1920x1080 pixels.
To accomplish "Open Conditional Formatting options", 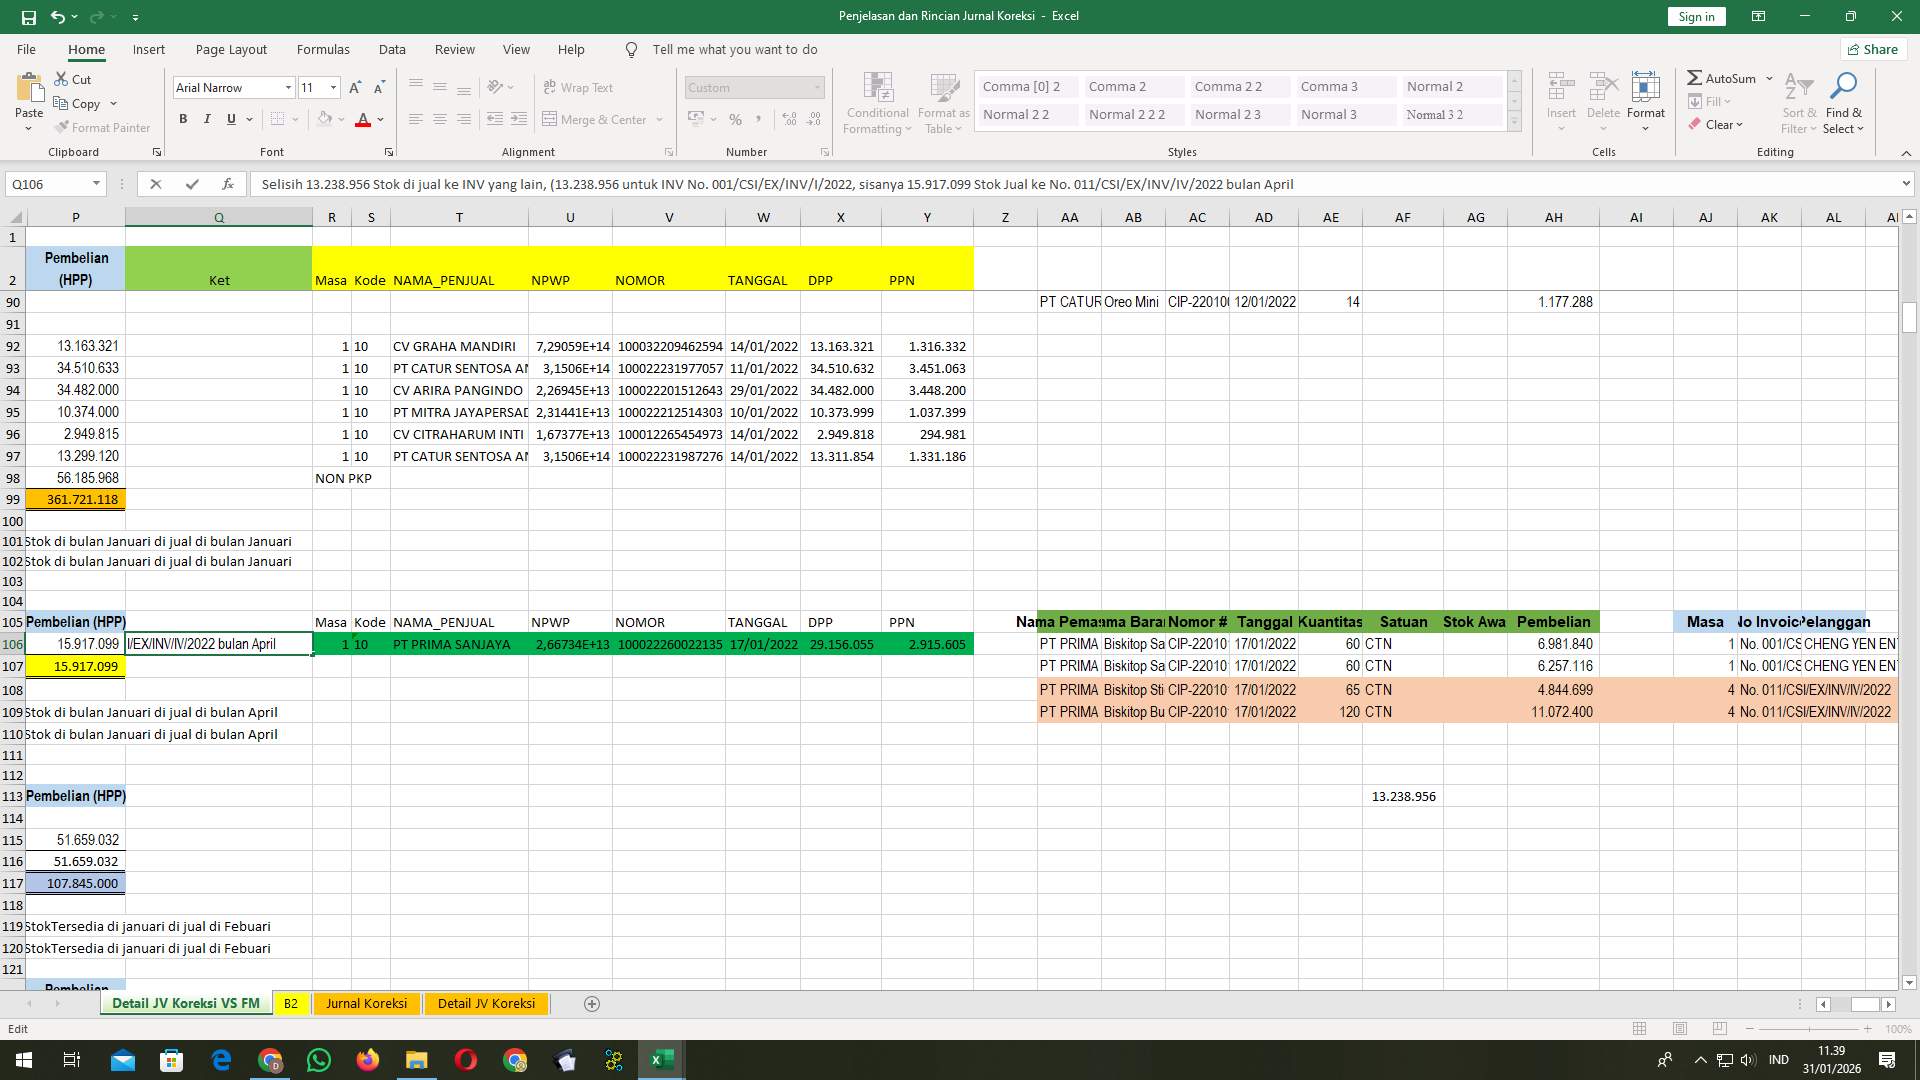I will pos(877,103).
